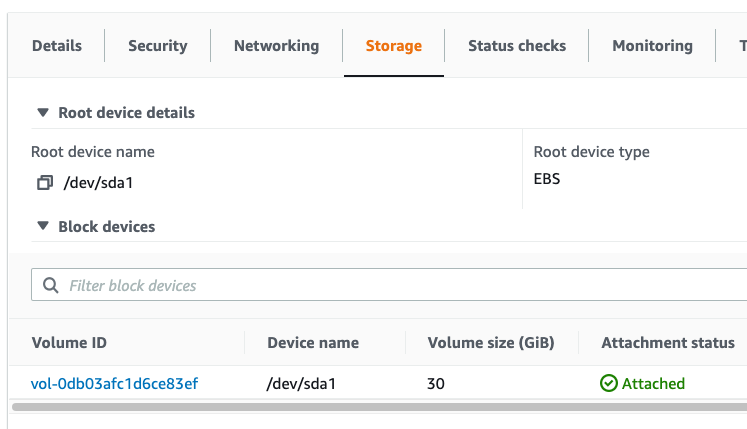
Task: View the Status checks tab
Action: click(x=517, y=46)
